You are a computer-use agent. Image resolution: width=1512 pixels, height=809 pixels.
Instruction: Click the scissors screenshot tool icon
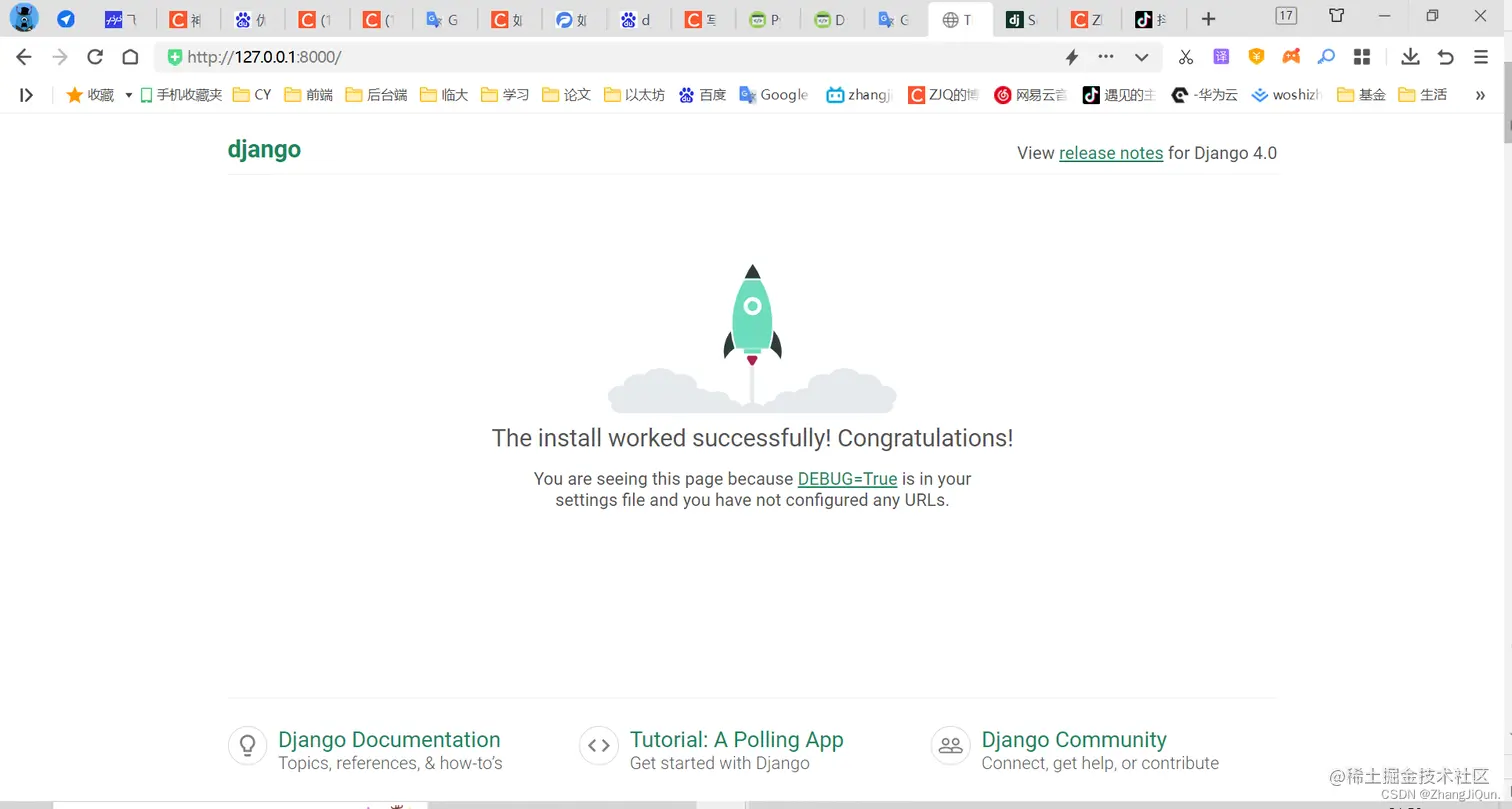tap(1186, 57)
